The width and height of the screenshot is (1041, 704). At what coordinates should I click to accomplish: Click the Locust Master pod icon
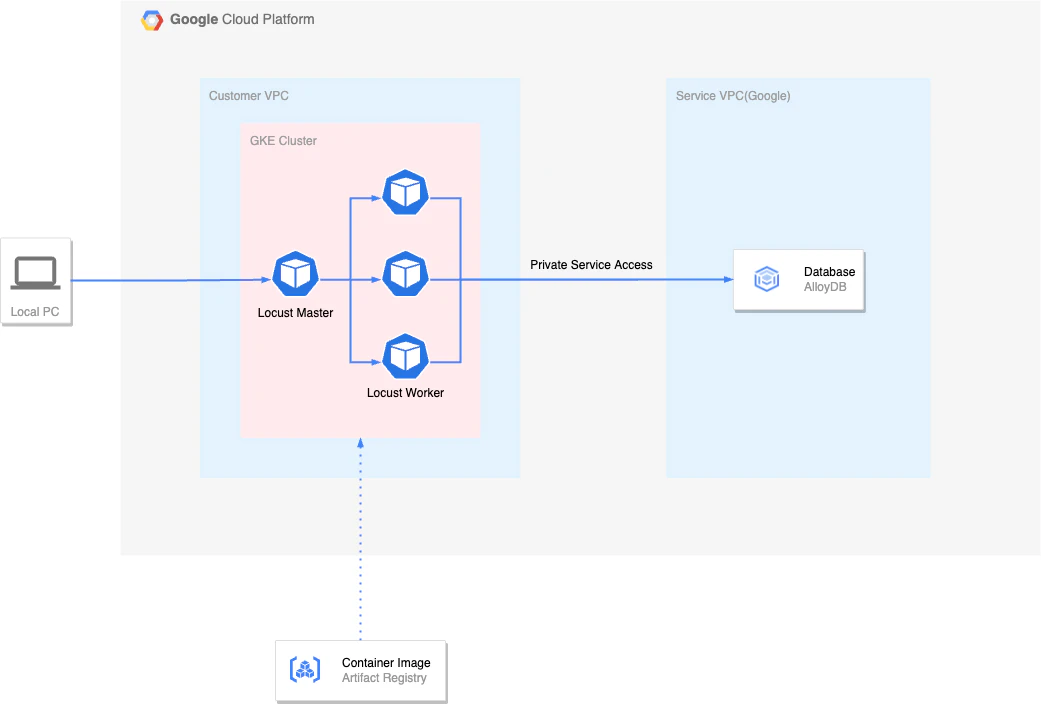click(x=295, y=274)
